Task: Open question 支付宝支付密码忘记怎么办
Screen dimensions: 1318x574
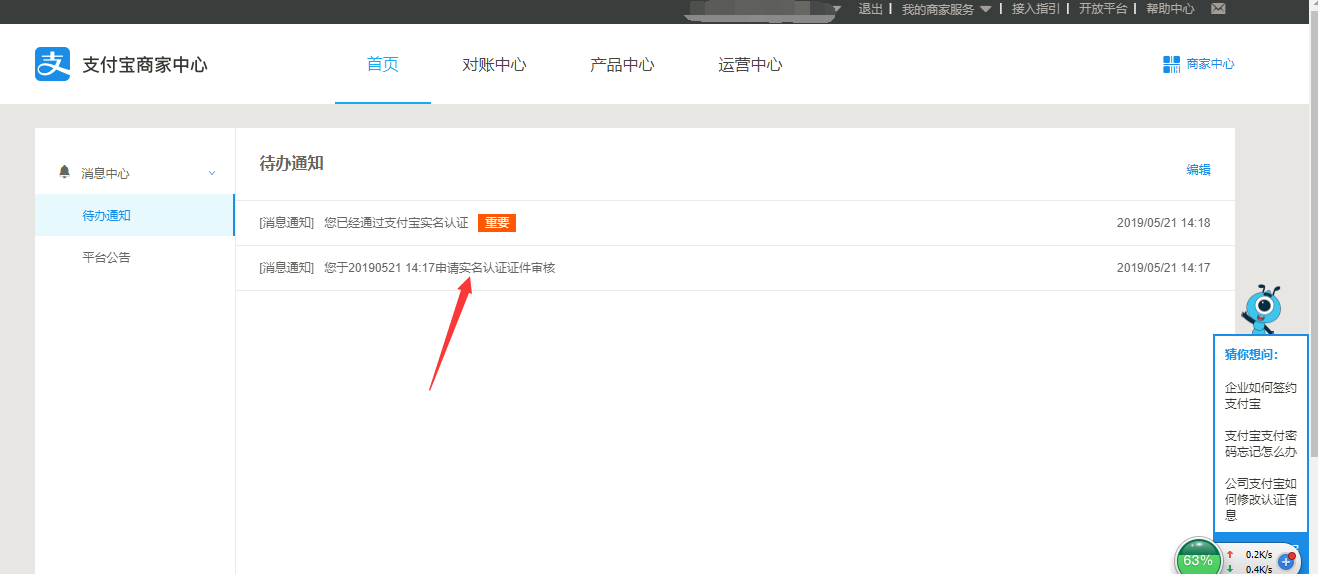Action: [1260, 444]
